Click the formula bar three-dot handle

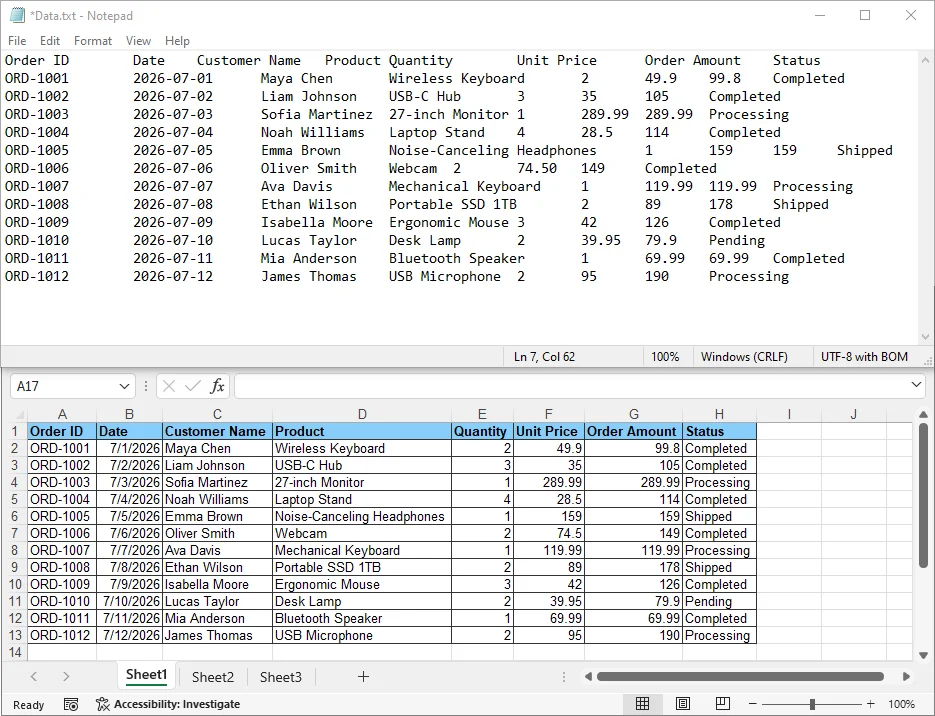145,386
